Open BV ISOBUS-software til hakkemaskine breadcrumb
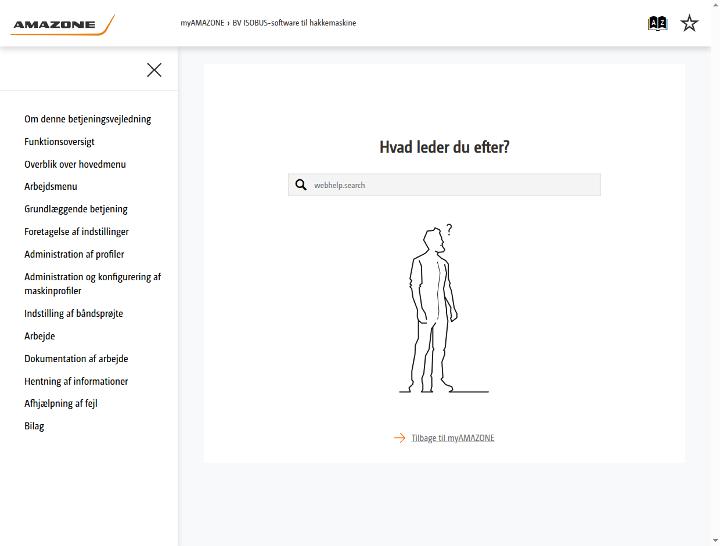 pyautogui.click(x=294, y=23)
